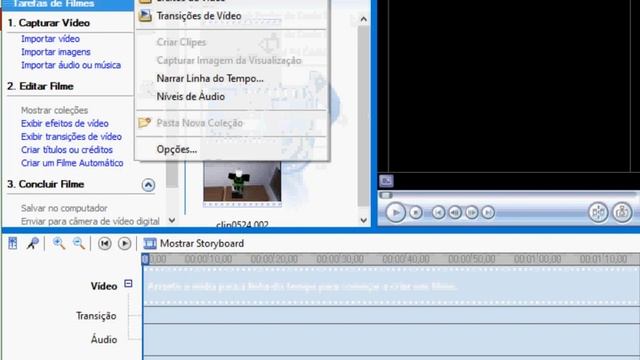Click the timeline playhead marker at start
The width and height of the screenshot is (640, 360).
pos(145,259)
